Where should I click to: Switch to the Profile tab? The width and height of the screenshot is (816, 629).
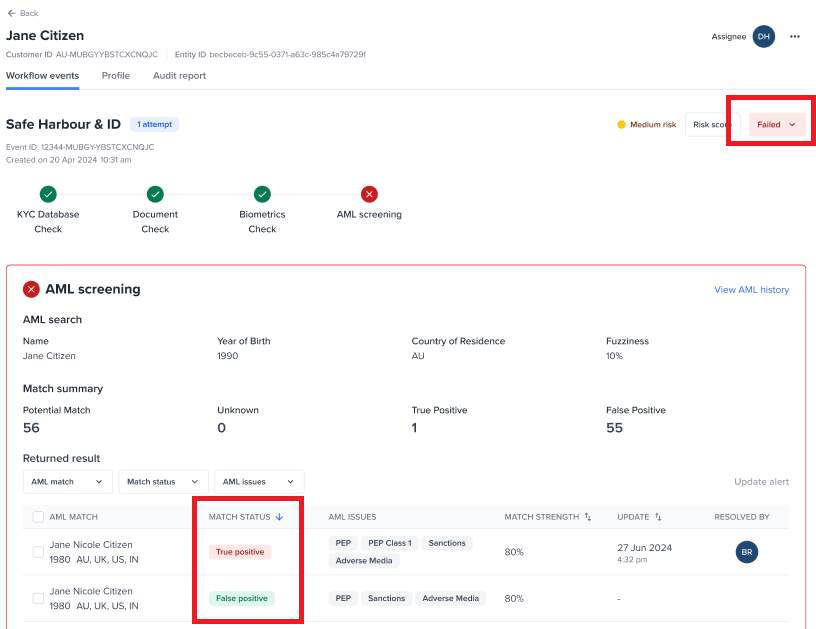116,75
